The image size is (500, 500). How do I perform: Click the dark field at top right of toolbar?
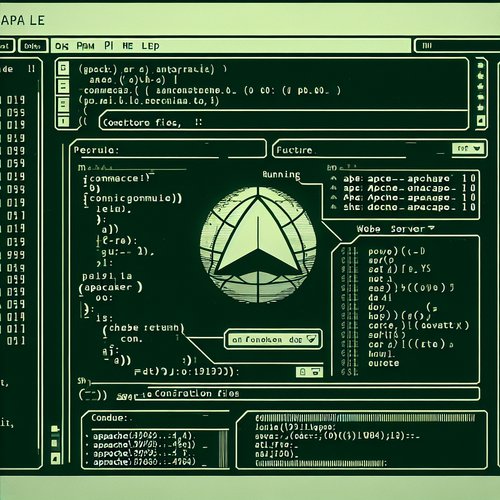(457, 46)
